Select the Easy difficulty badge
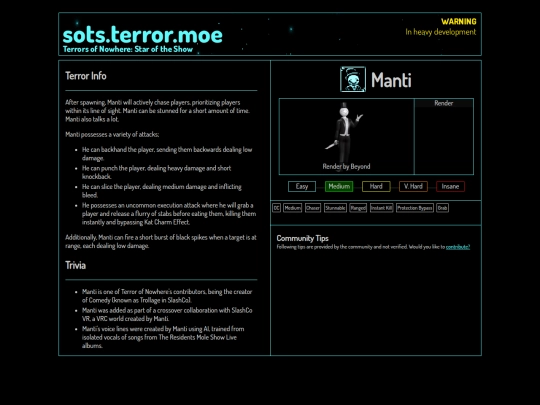 302,186
